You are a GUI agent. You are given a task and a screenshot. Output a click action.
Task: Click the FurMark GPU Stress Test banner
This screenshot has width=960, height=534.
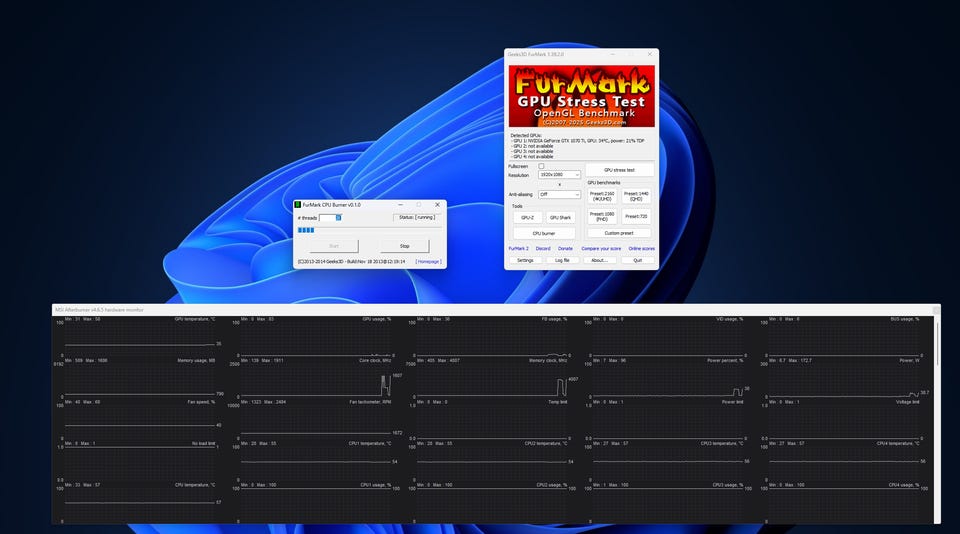582,96
